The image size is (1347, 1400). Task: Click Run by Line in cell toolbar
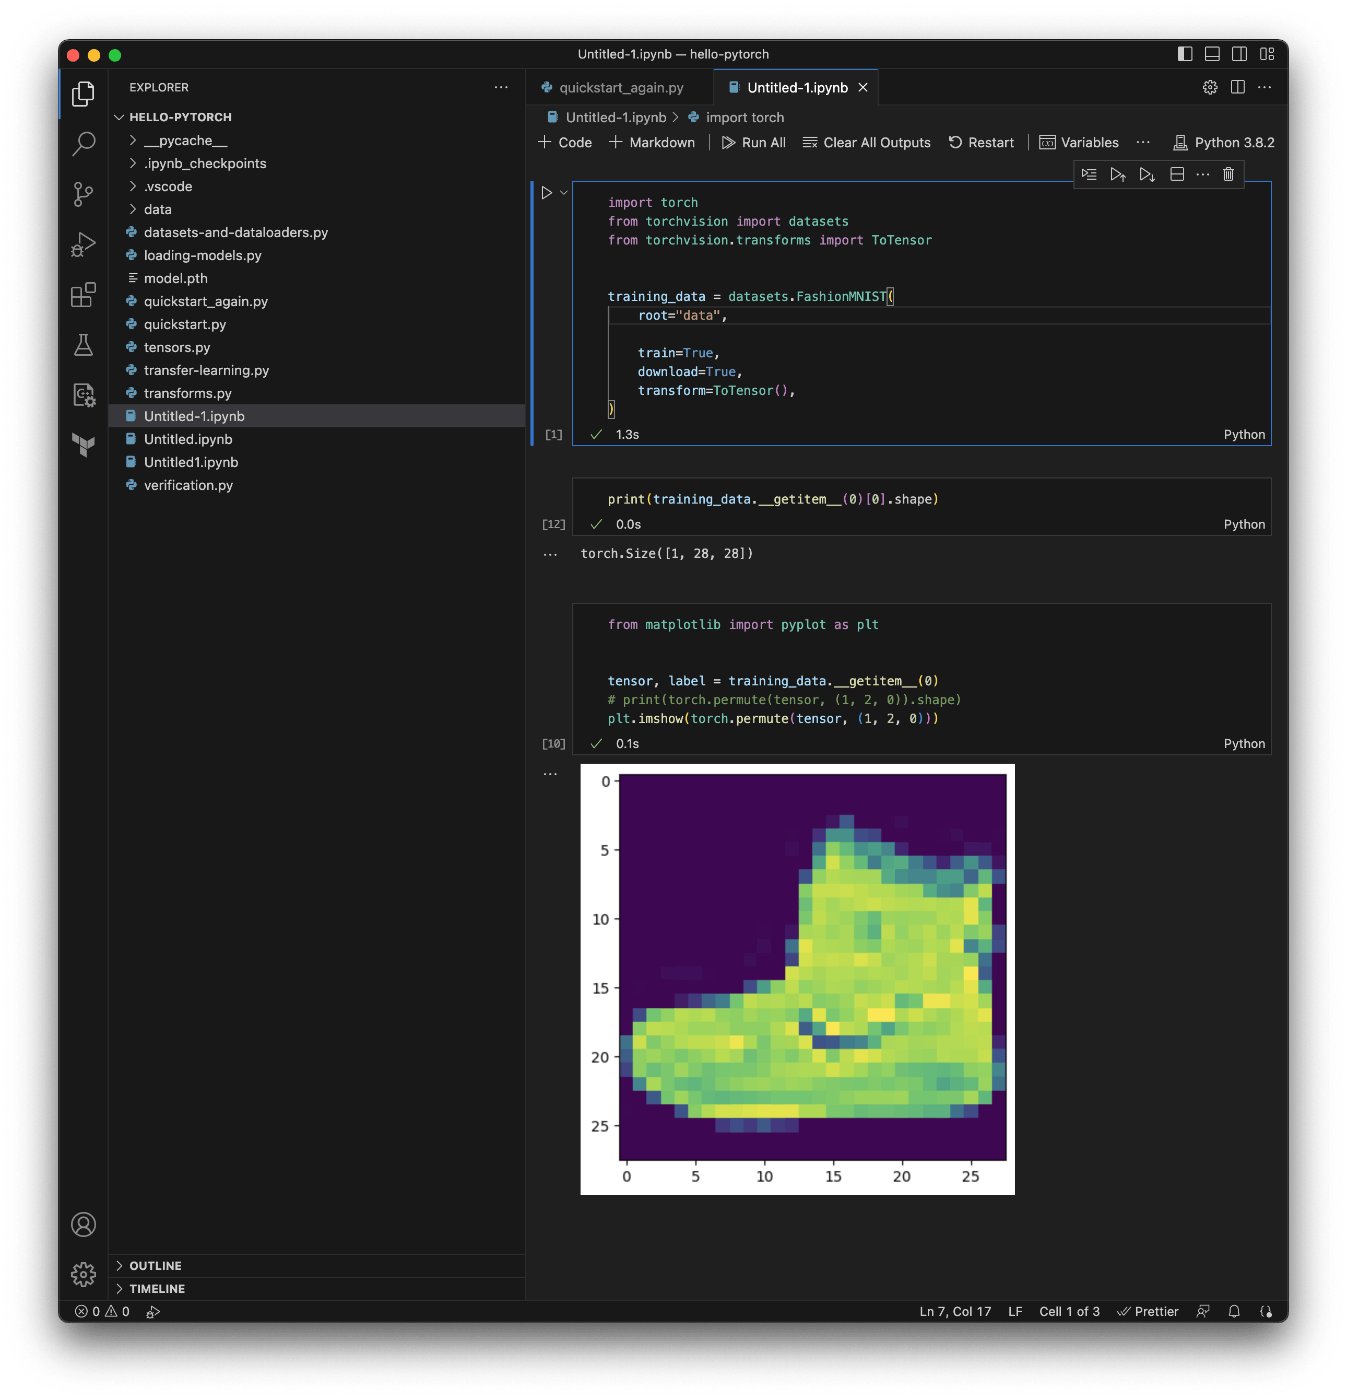point(1090,174)
